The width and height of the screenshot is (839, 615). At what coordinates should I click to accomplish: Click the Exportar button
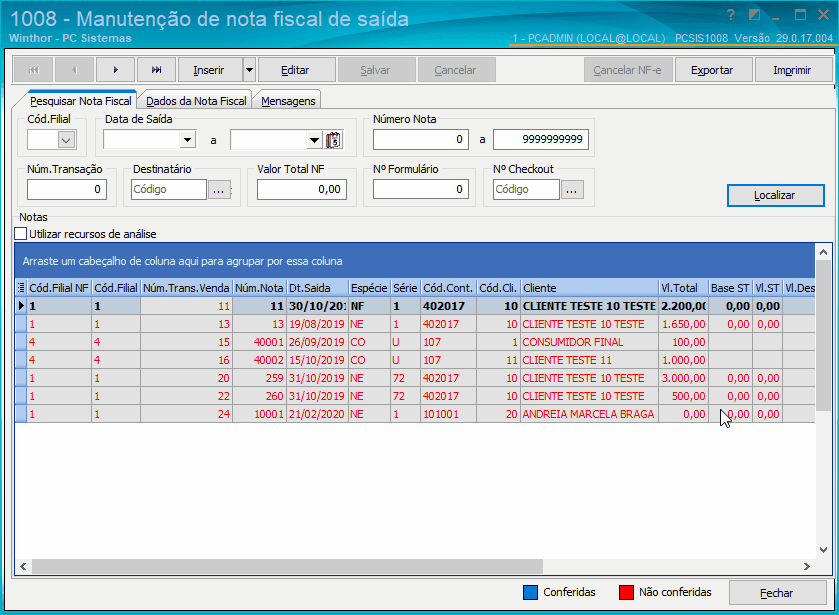click(712, 70)
